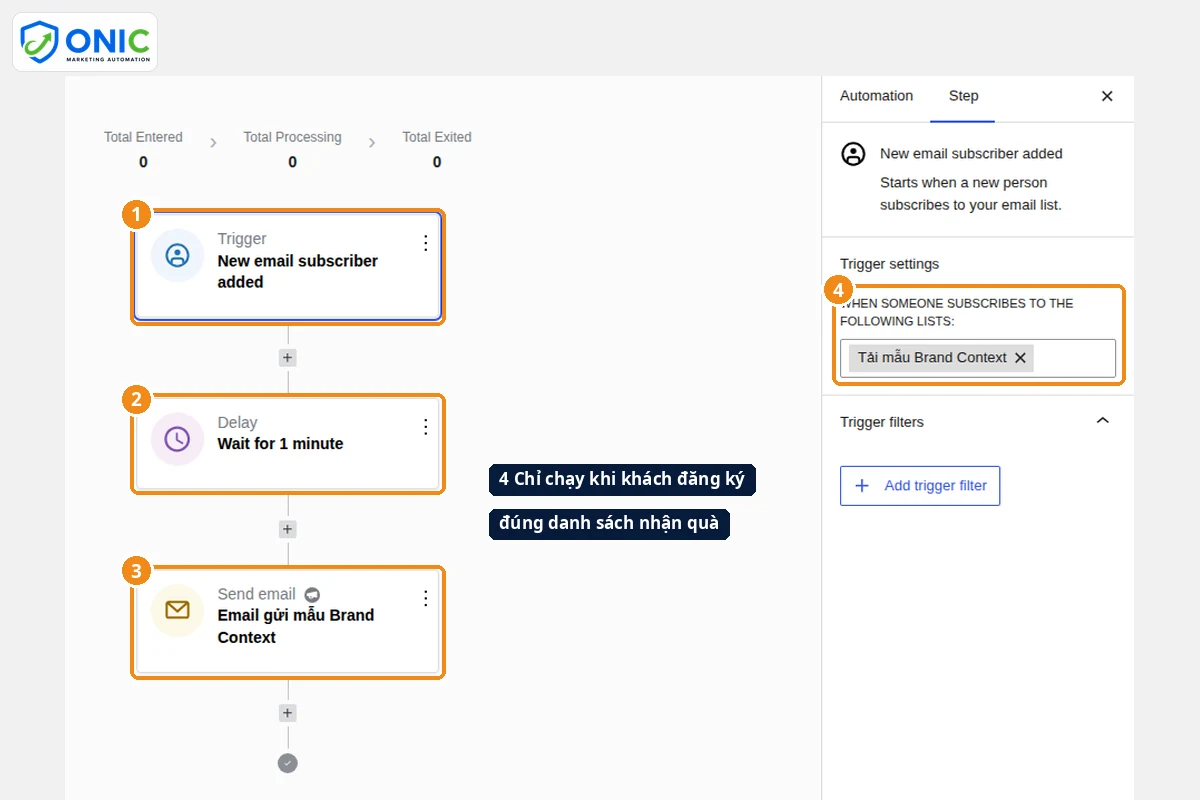This screenshot has width=1200, height=800.
Task: Add a step below the Delay card
Action: (x=288, y=529)
